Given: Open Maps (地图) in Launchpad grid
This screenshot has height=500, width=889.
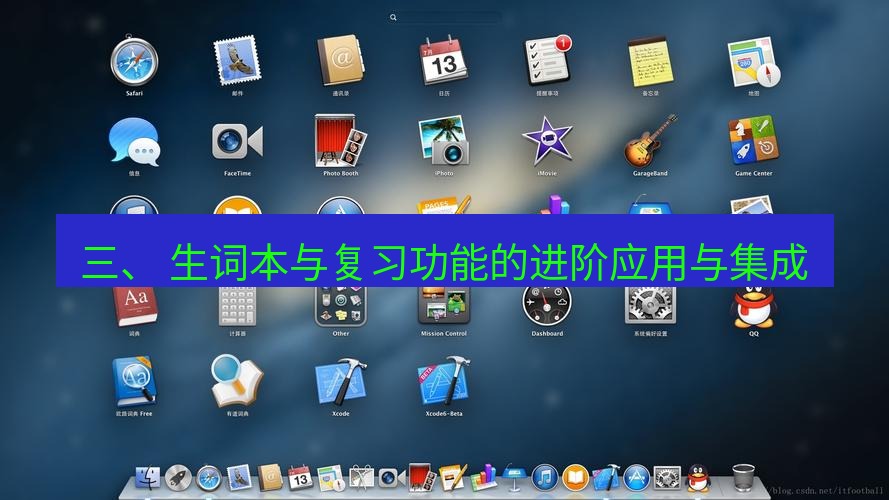Looking at the screenshot, I should click(753, 61).
